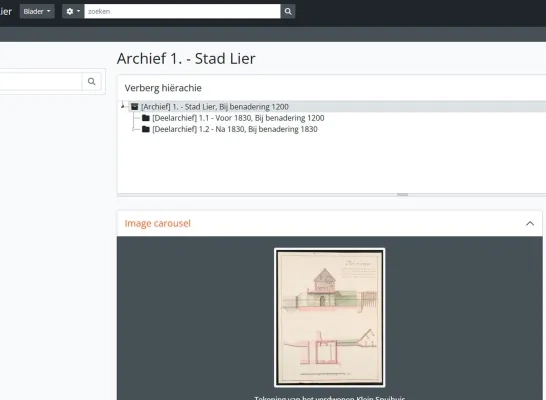Open the Blader dropdown menu

37,11
